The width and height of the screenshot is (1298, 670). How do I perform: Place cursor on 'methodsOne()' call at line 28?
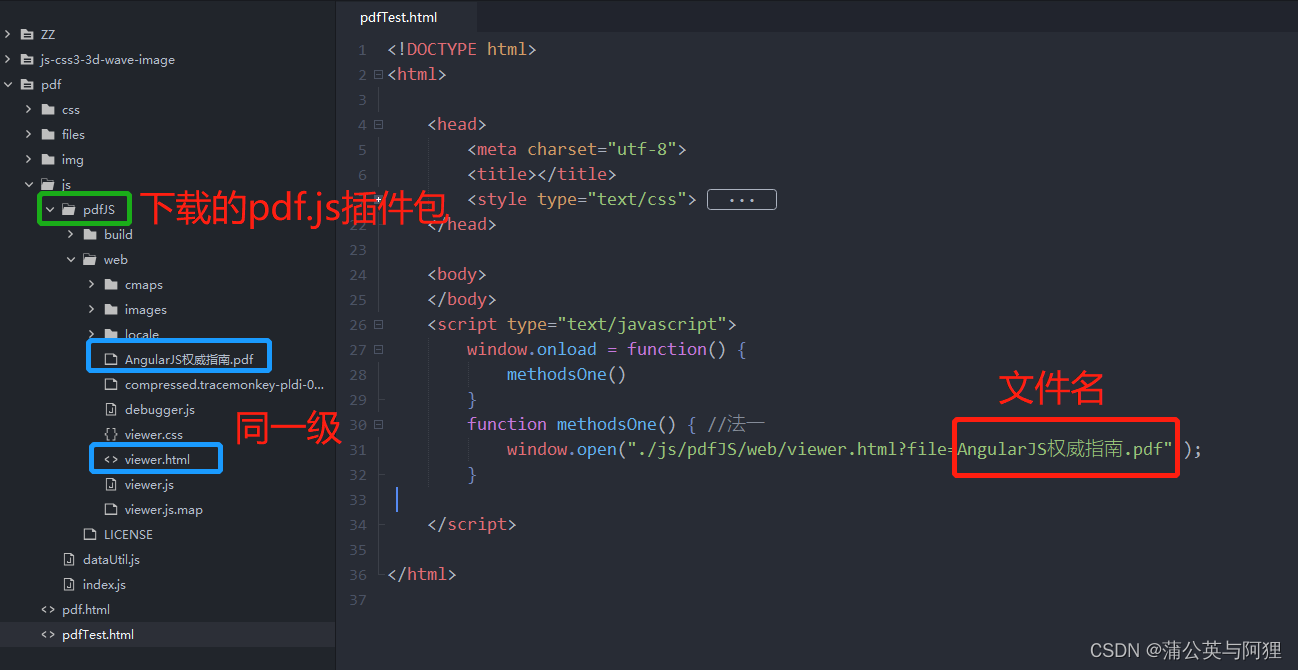point(566,374)
